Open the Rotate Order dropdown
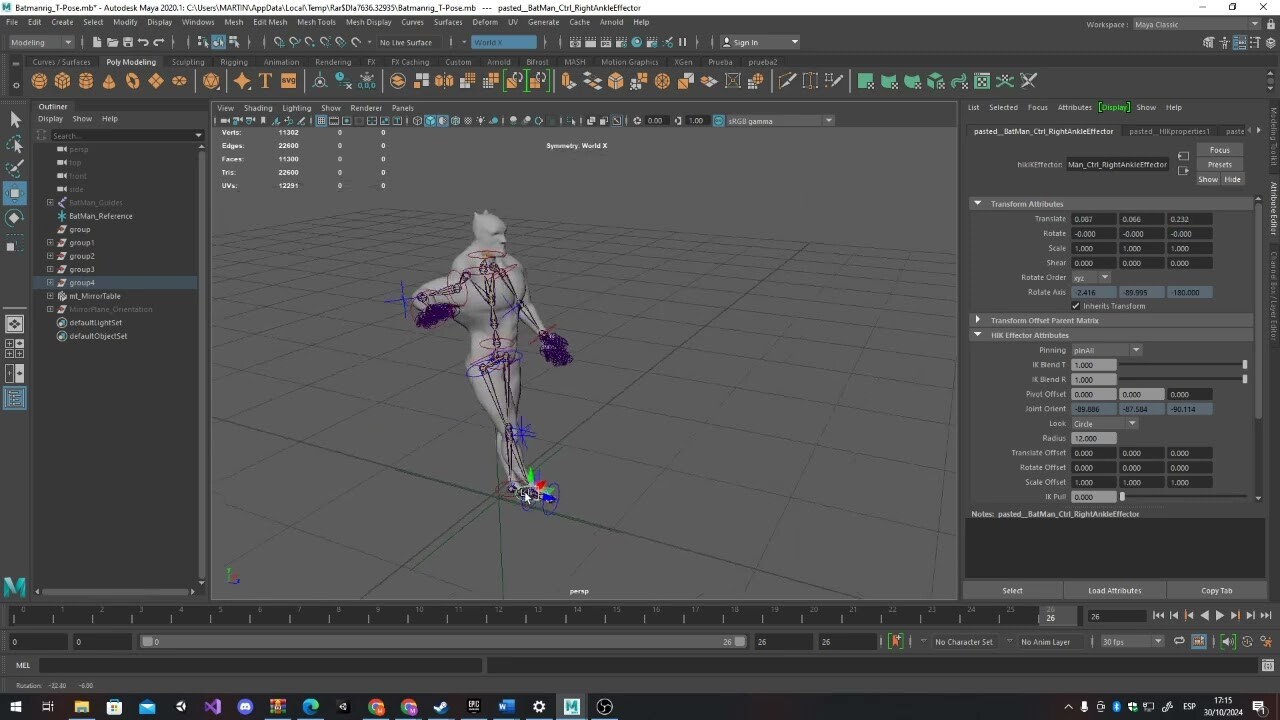 click(x=1090, y=277)
